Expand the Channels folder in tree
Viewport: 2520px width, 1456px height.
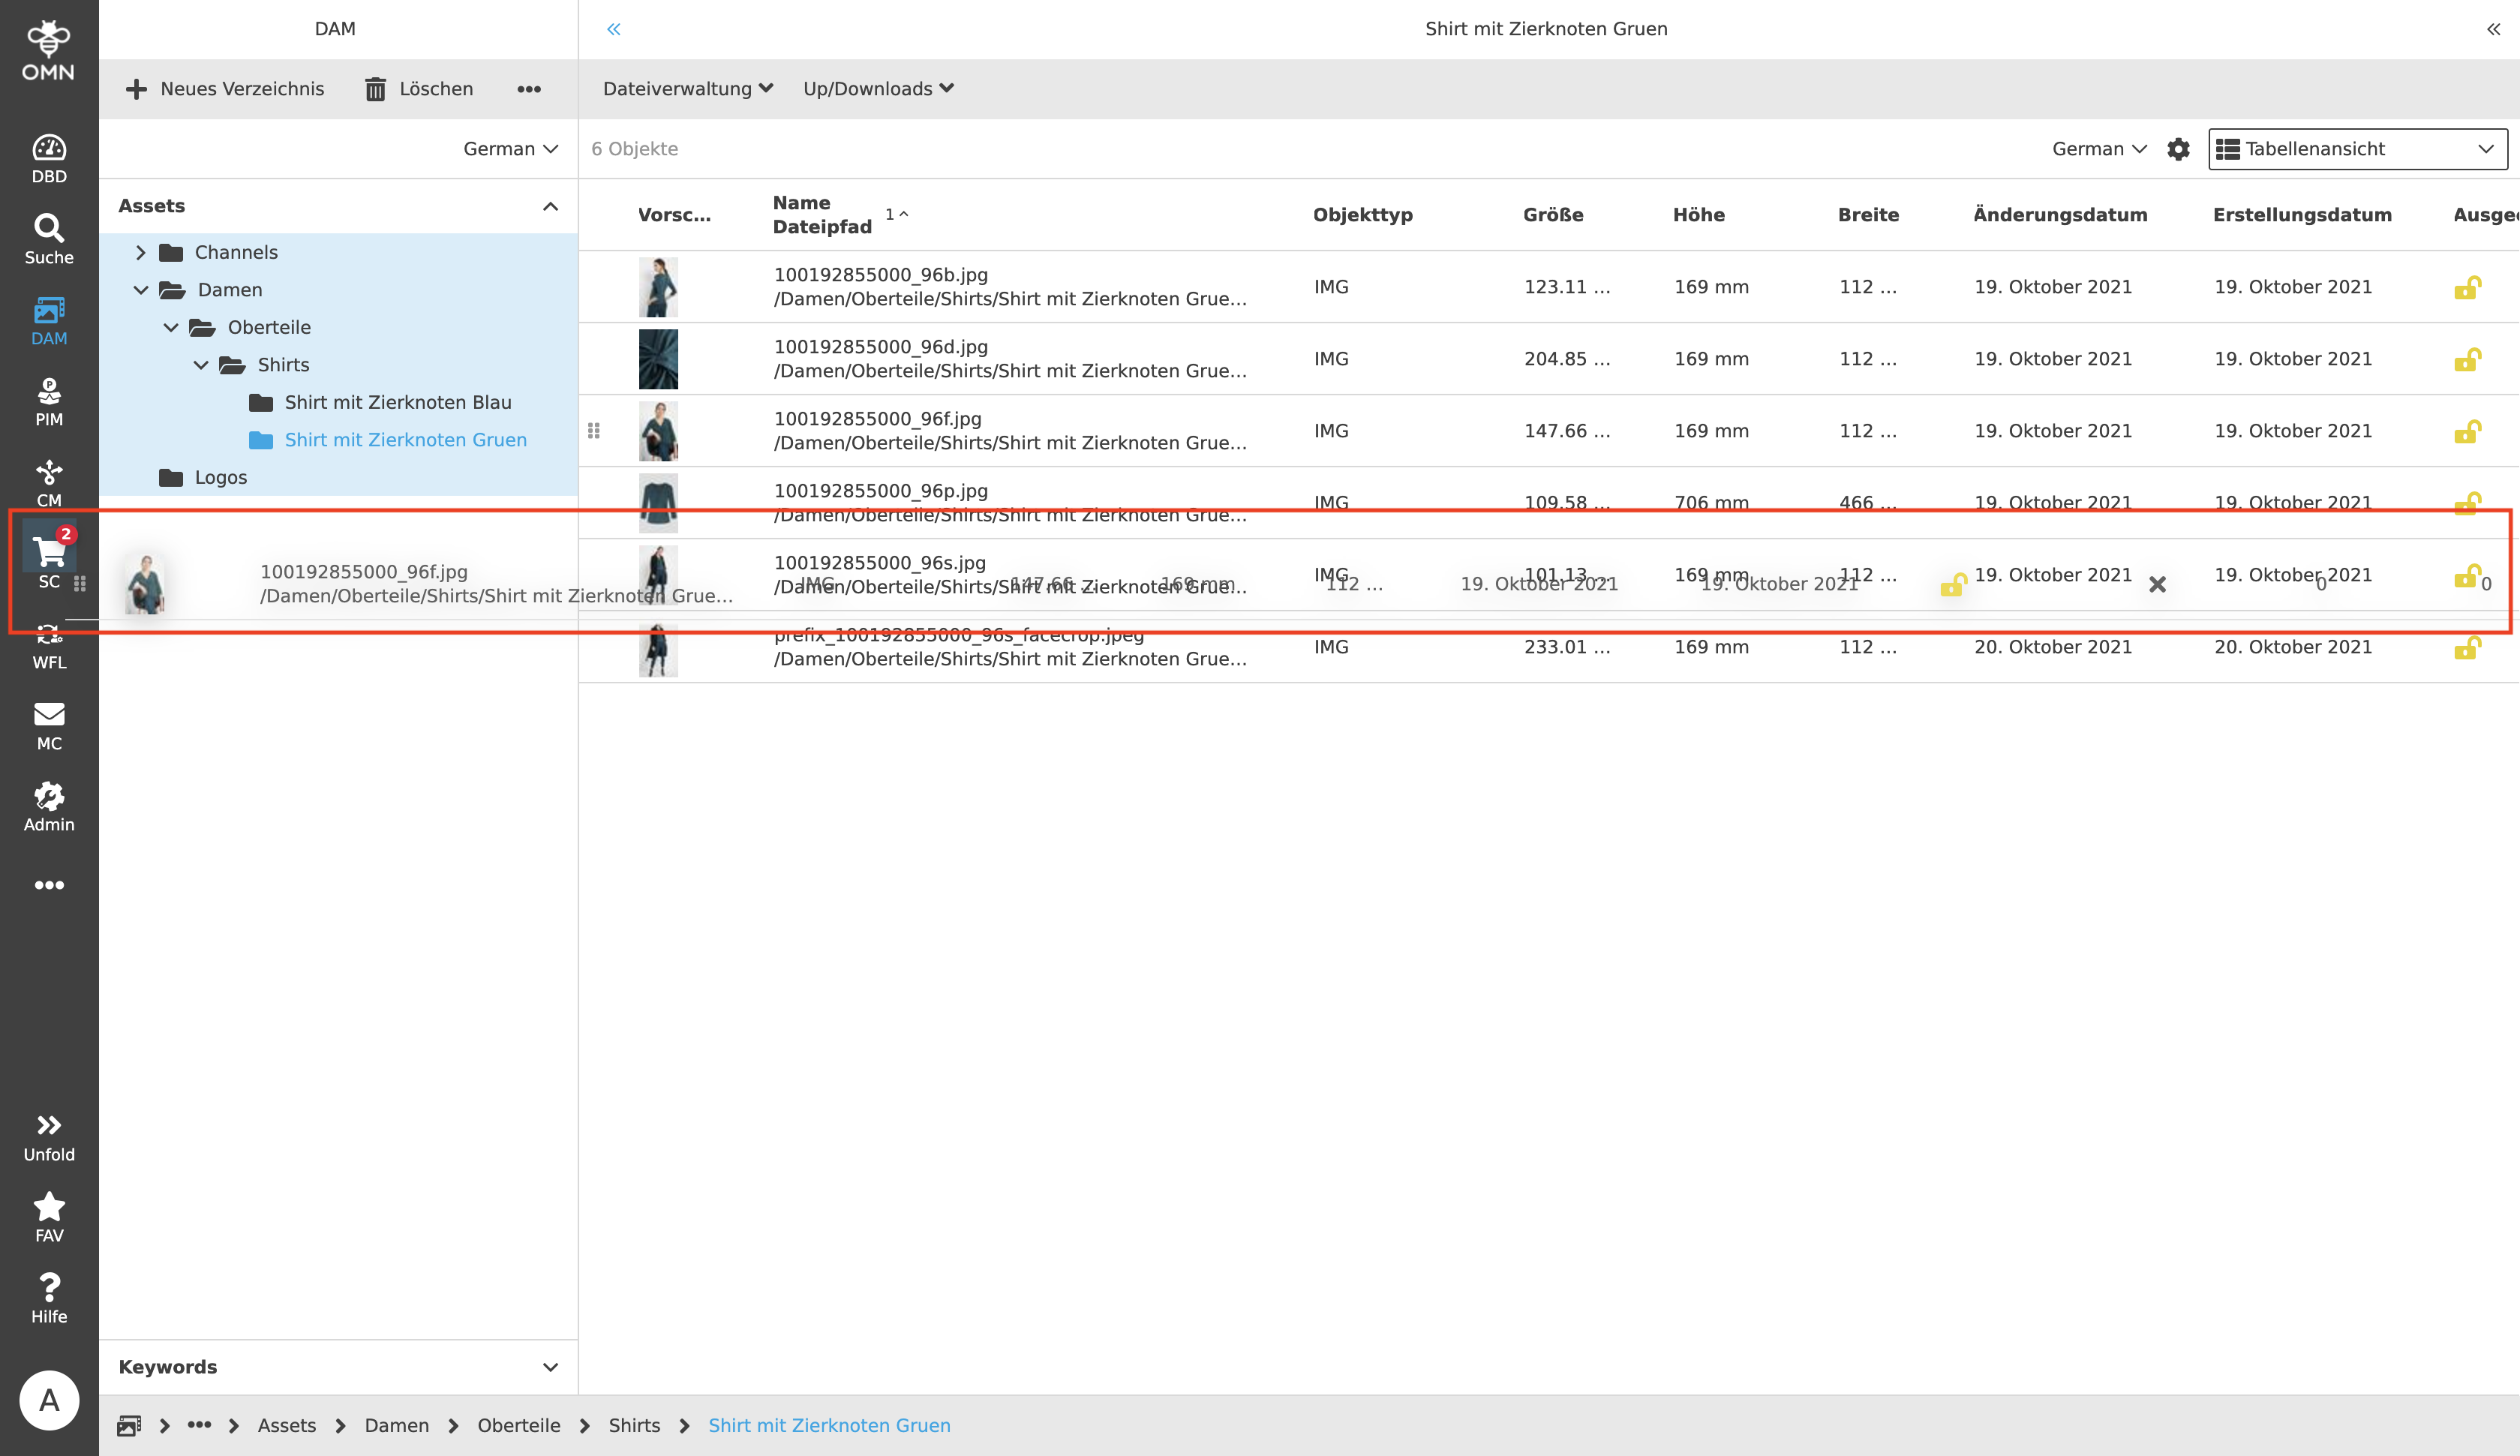pos(141,253)
